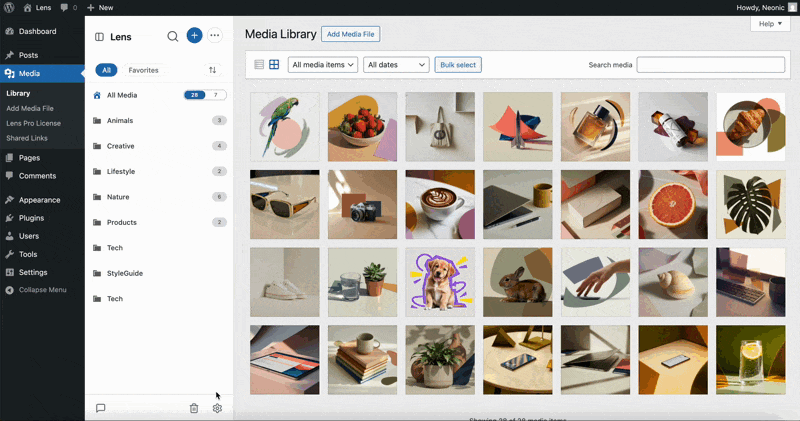Screen dimensions: 800x421
Task: Collapse the admin menu
Action: pyautogui.click(x=42, y=290)
